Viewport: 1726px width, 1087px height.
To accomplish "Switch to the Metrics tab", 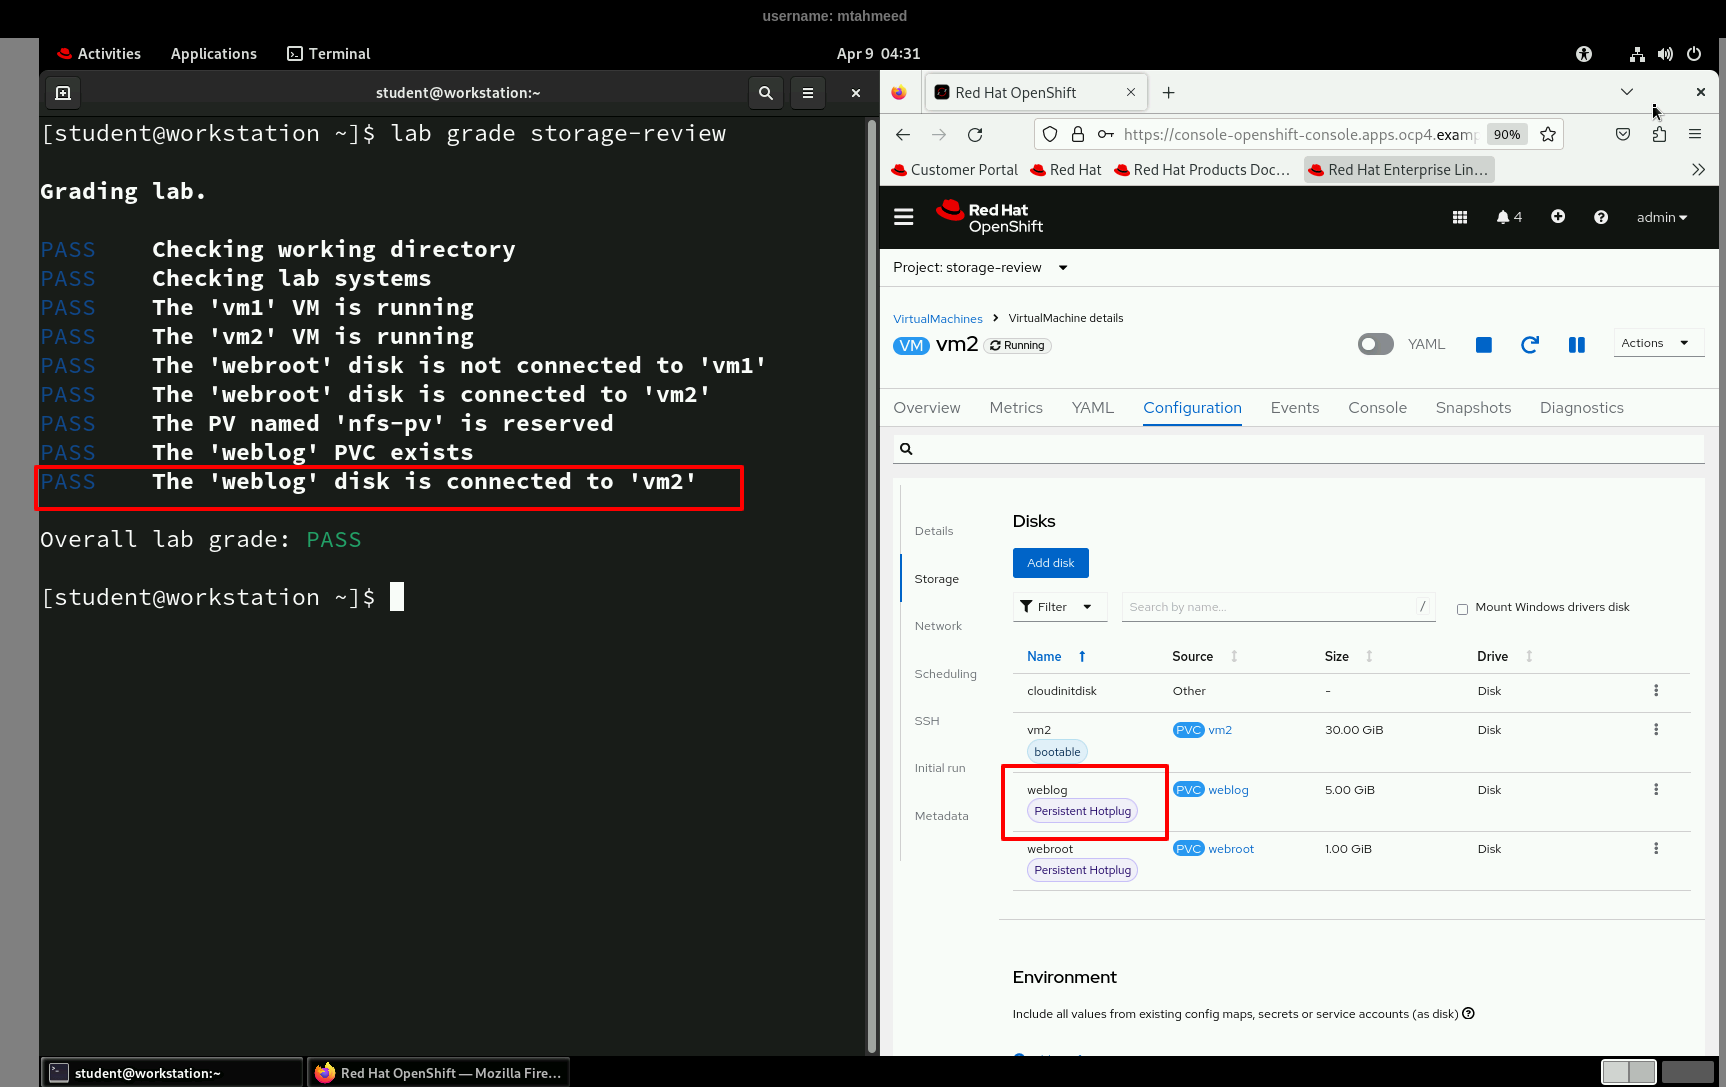I will pos(1016,408).
